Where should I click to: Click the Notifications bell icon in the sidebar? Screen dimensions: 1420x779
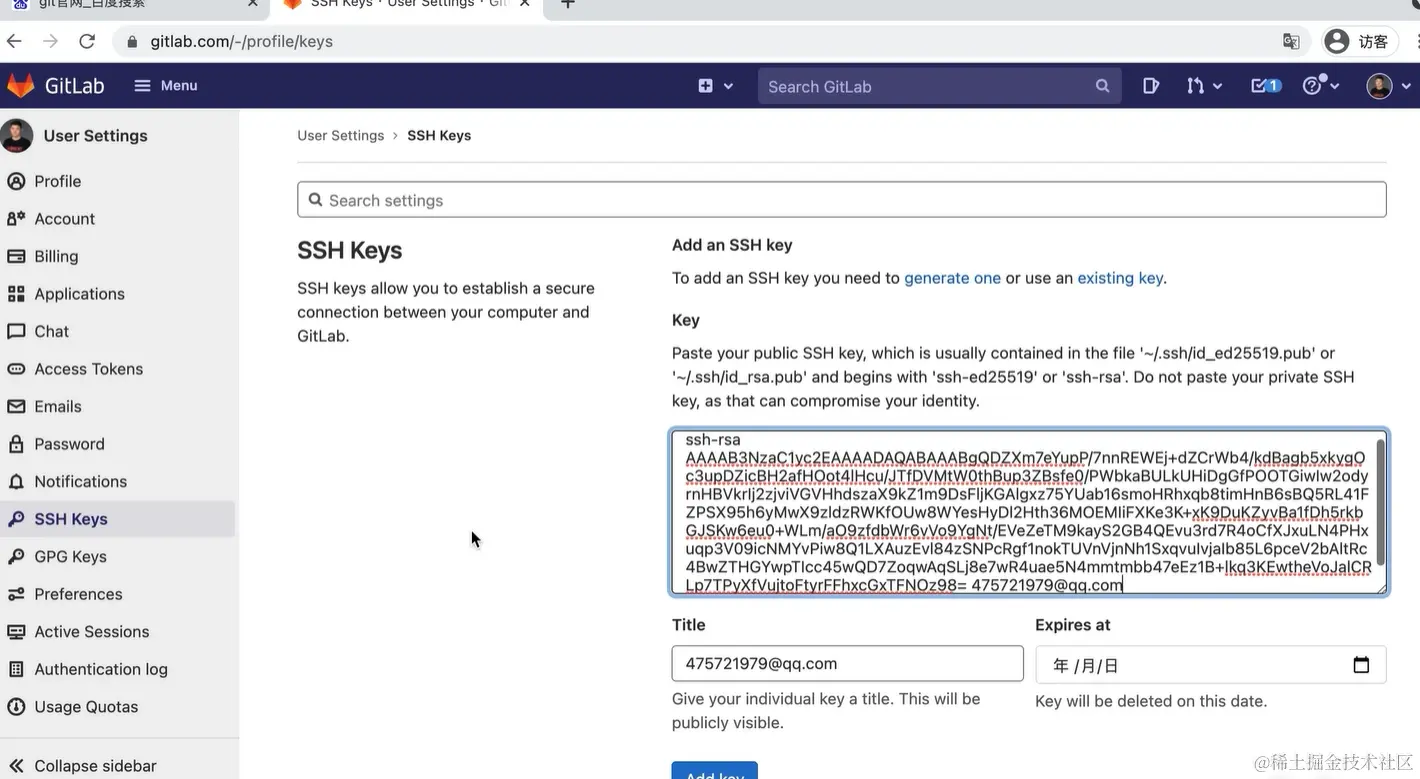(16, 482)
